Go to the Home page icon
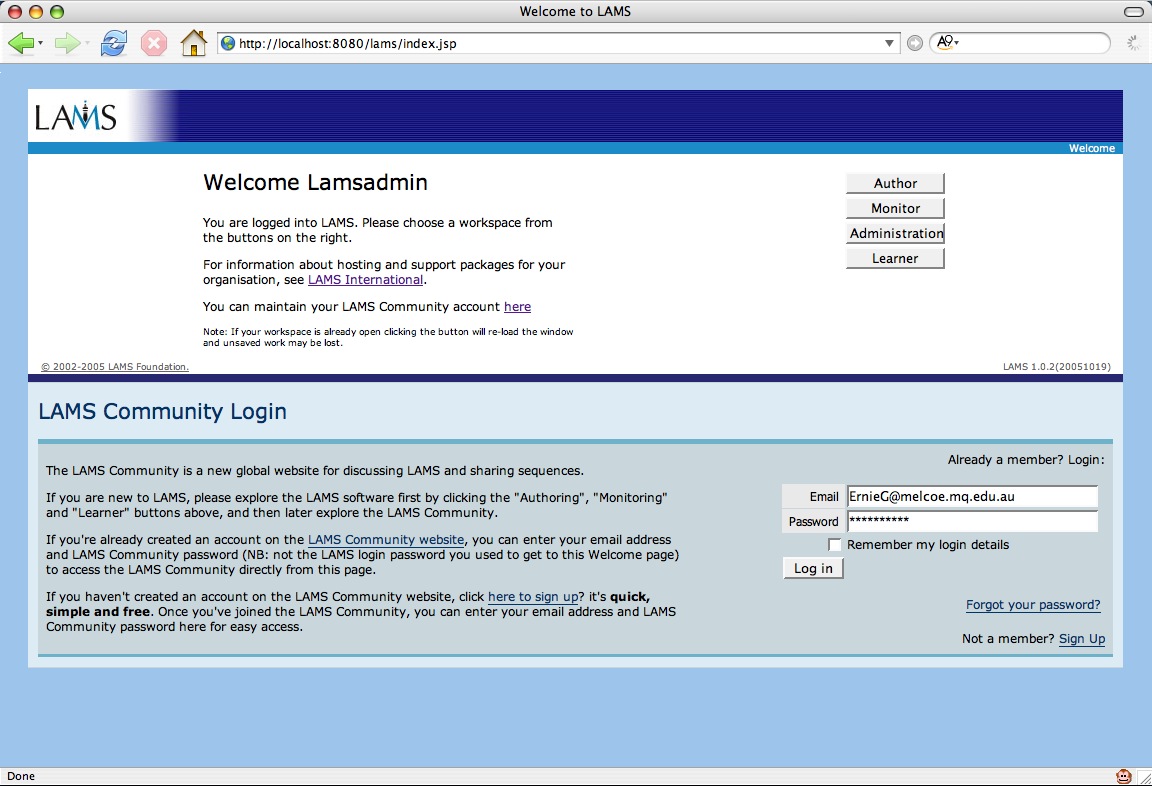The image size is (1152, 786). click(x=193, y=44)
